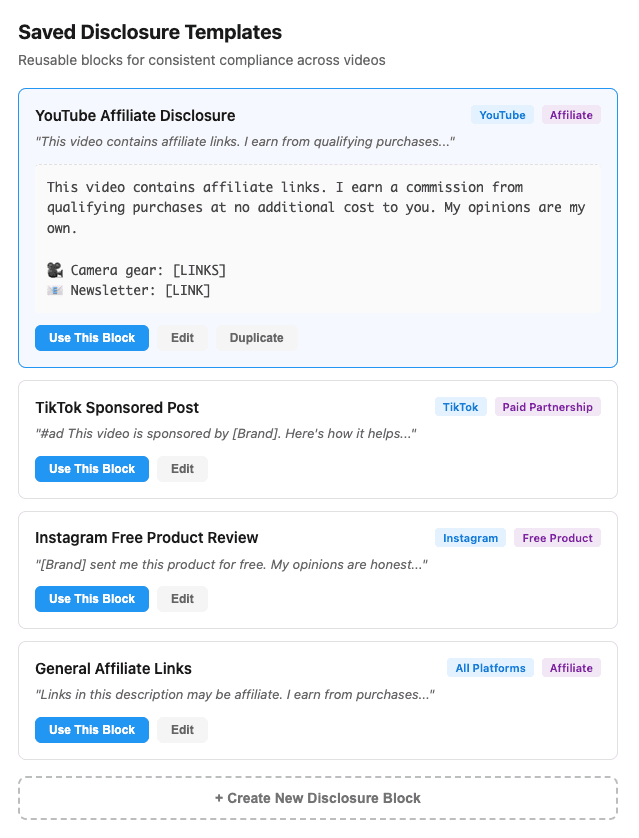
Task: Click the expanded disclosure text preview area
Action: pos(318,238)
